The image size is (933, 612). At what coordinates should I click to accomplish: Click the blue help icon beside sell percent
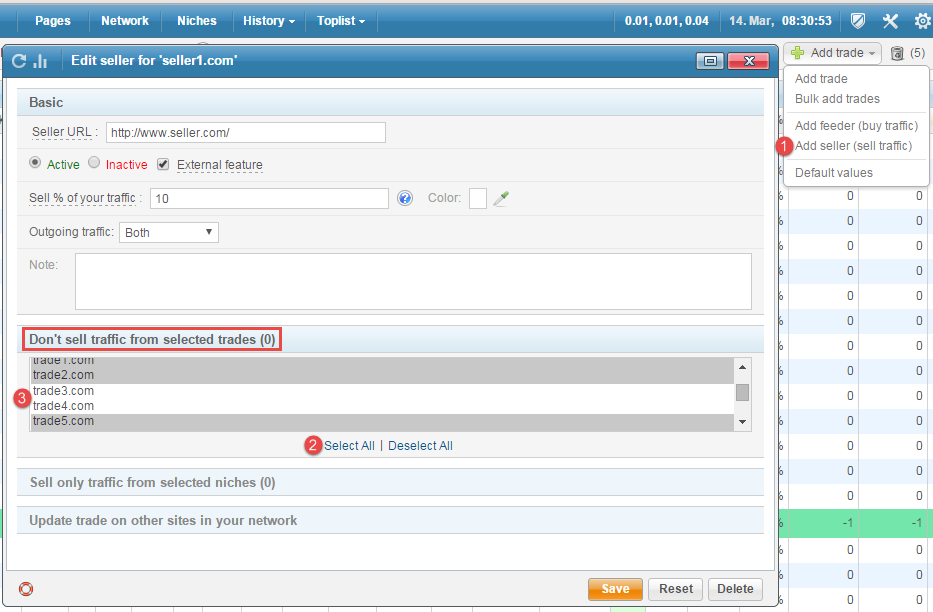click(x=405, y=198)
